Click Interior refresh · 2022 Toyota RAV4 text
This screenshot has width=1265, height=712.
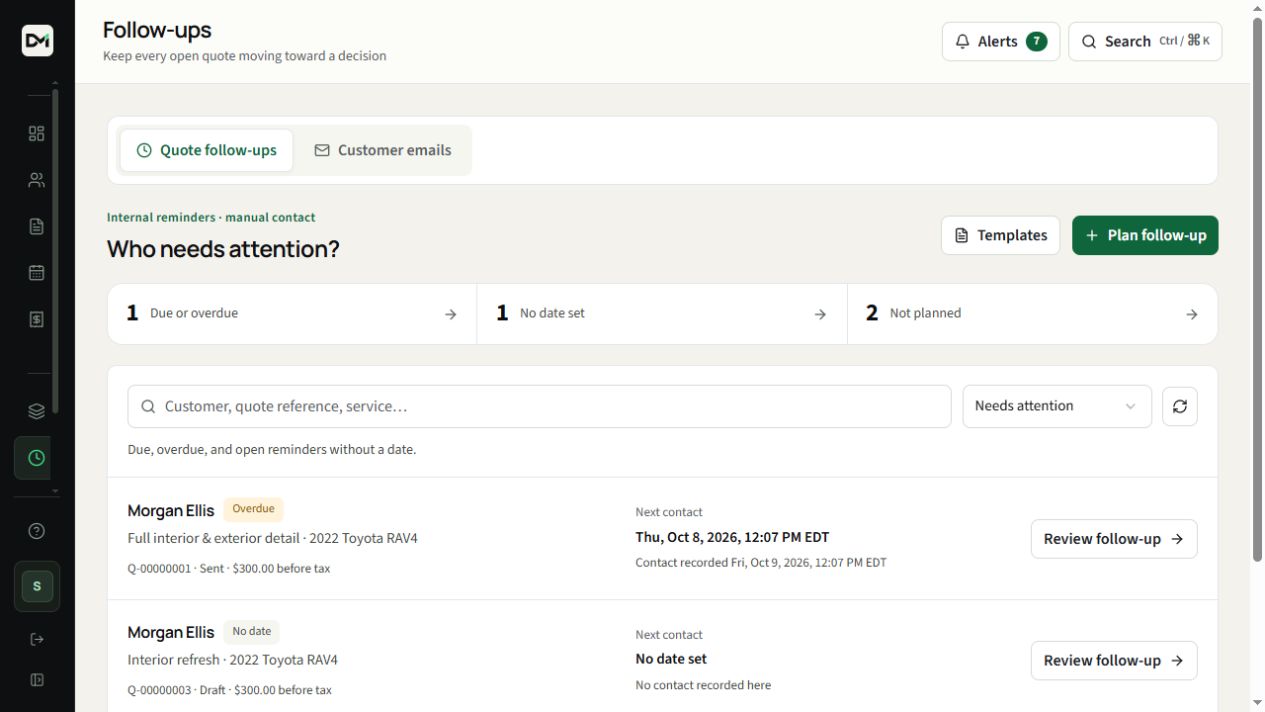pyautogui.click(x=233, y=660)
